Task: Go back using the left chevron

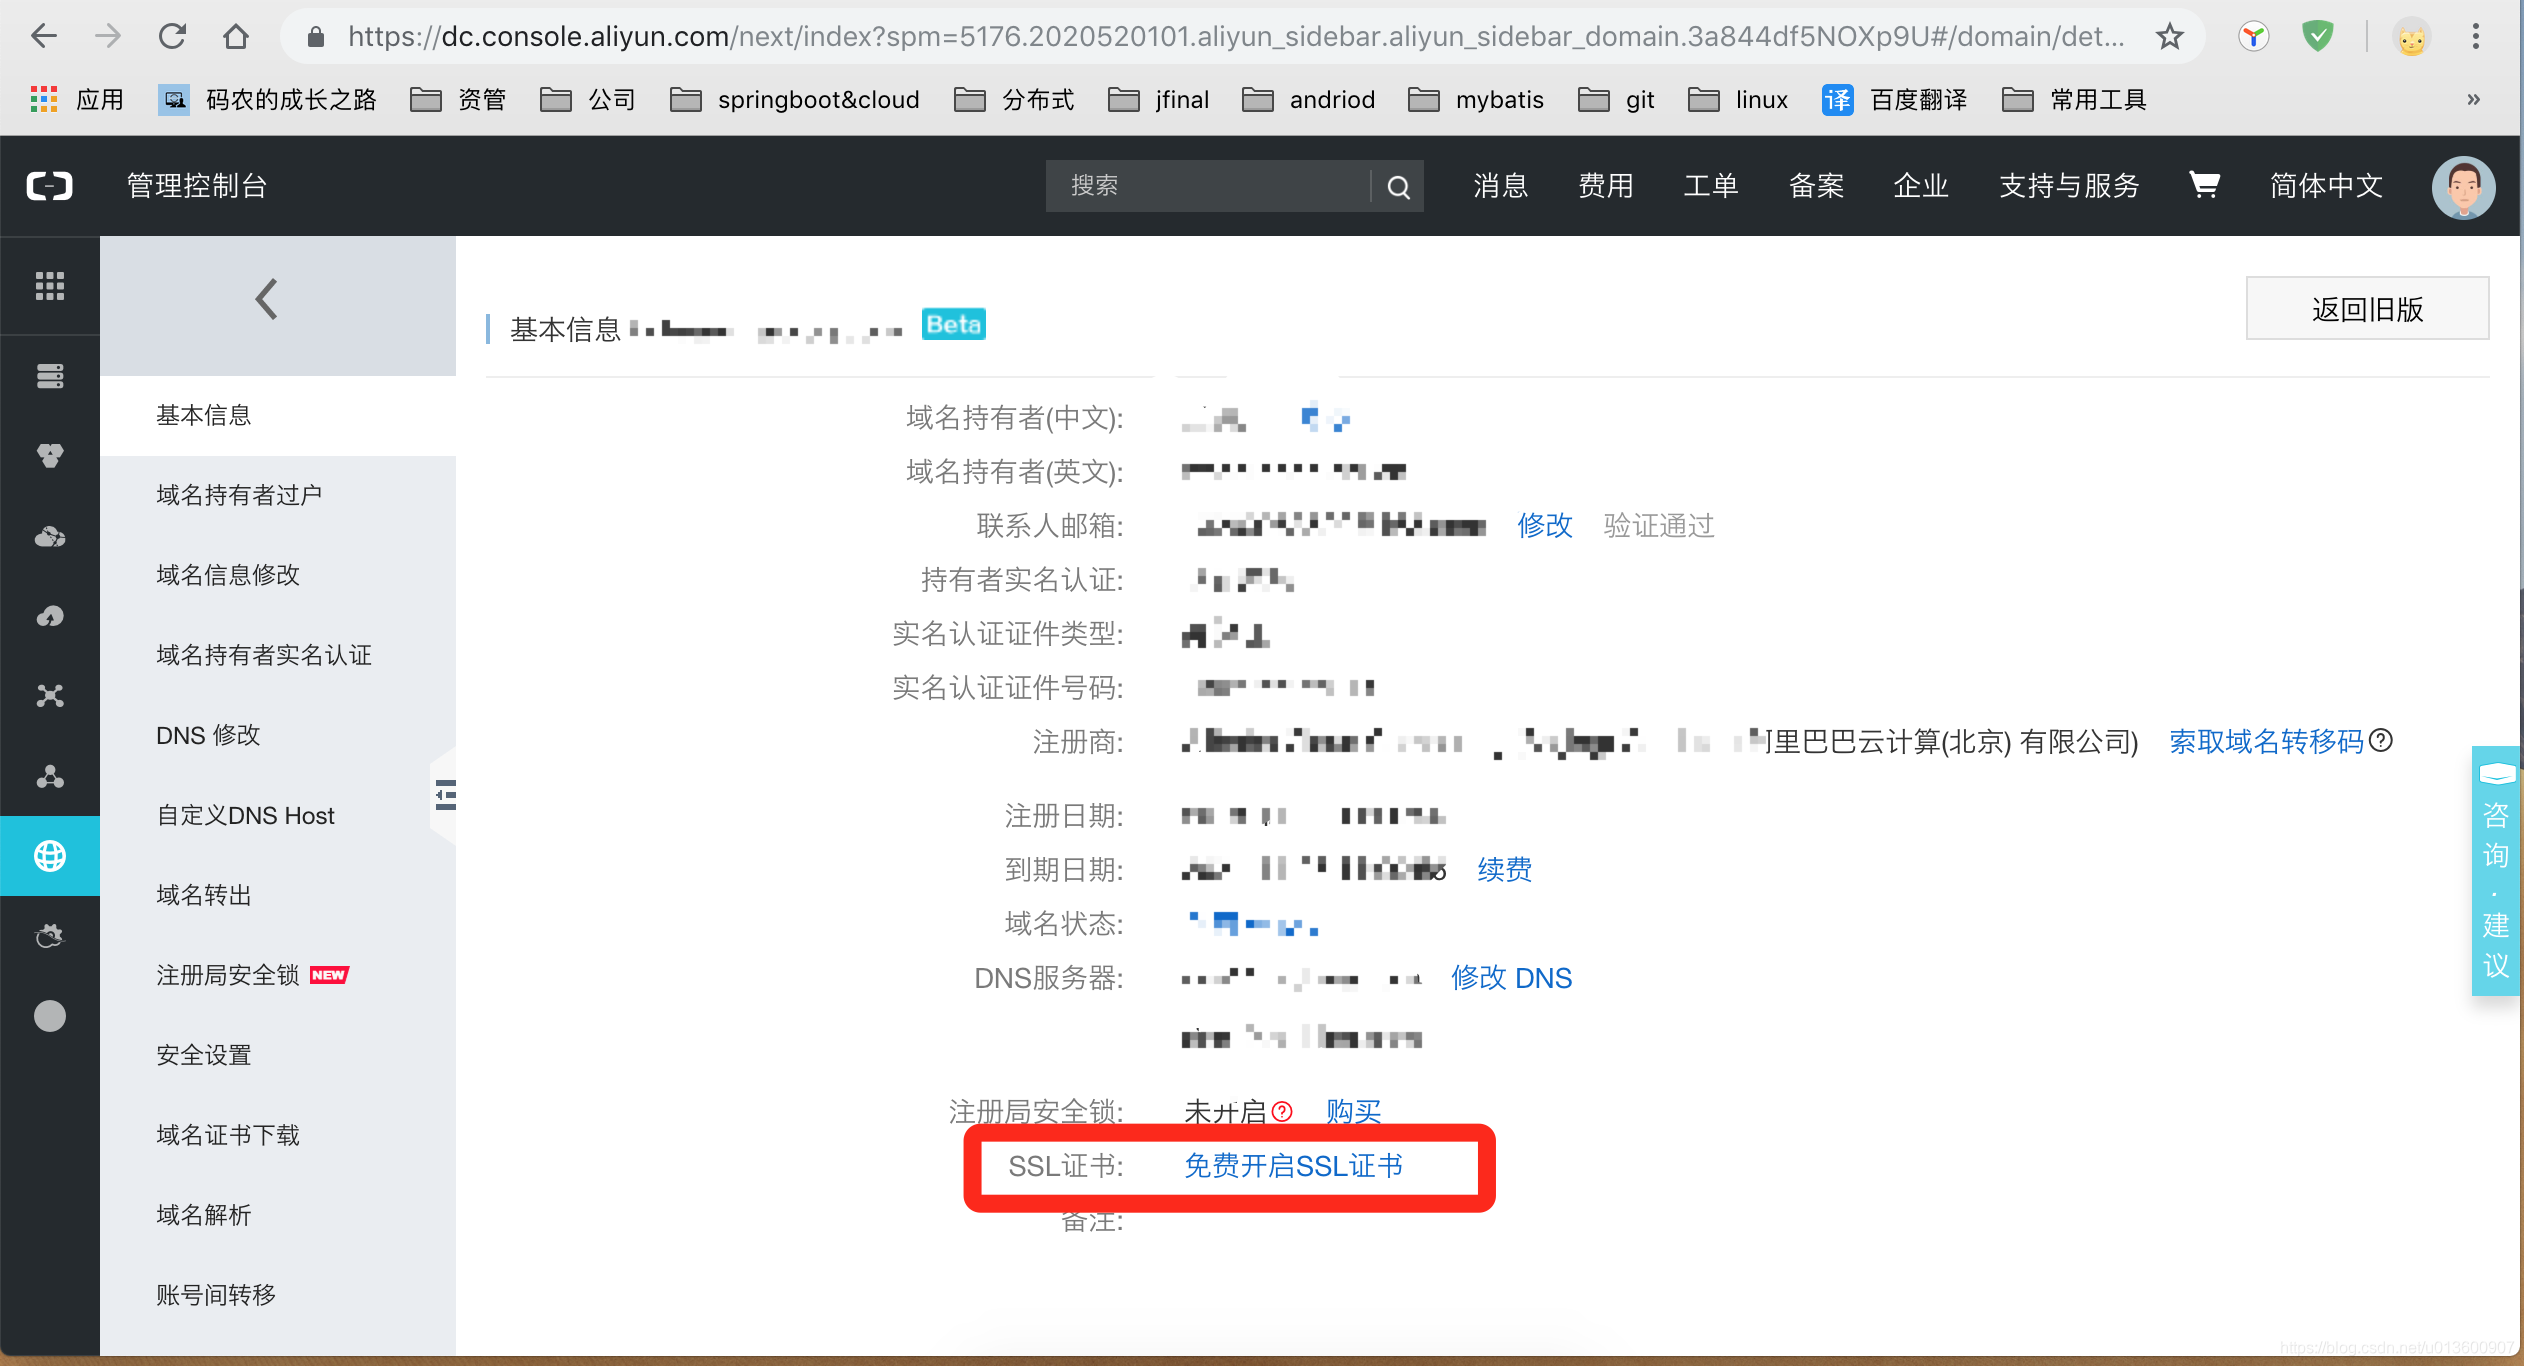Action: coord(266,299)
